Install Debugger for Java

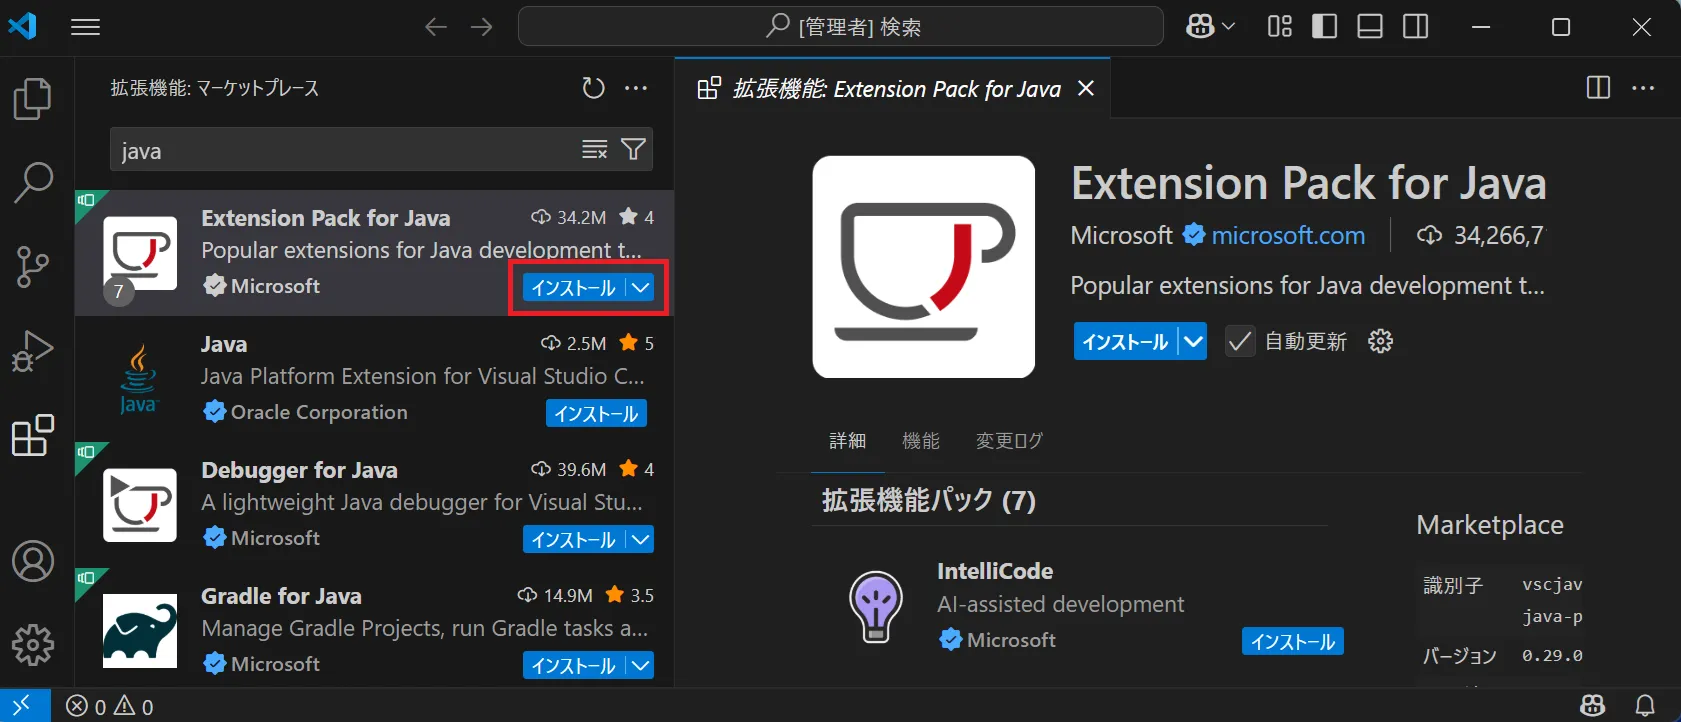coord(574,540)
